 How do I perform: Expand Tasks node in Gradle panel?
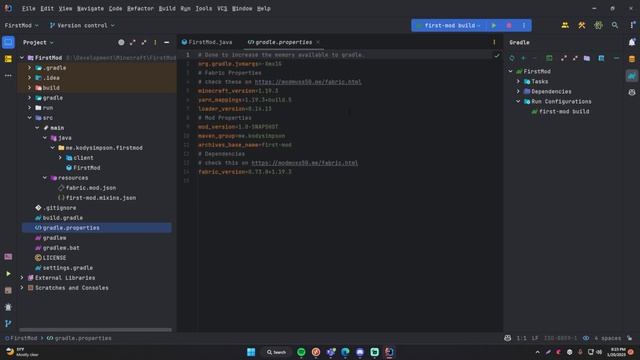pyautogui.click(x=518, y=81)
